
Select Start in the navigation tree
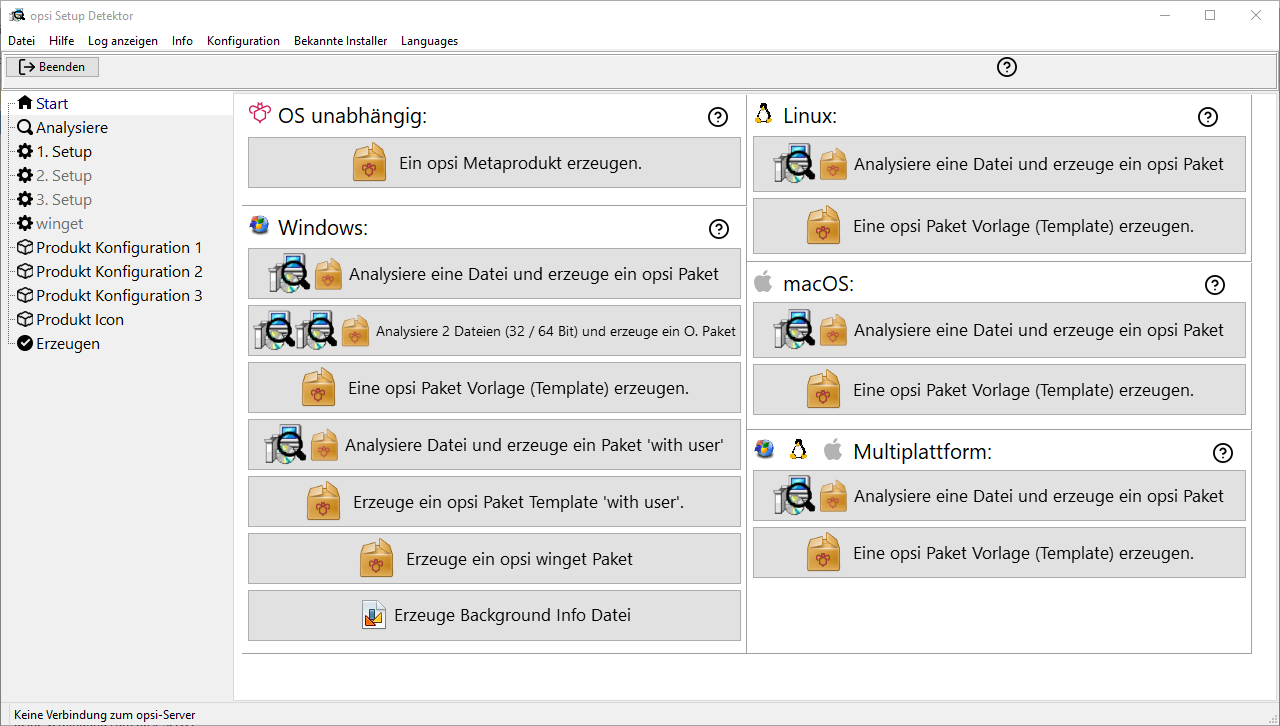52,103
